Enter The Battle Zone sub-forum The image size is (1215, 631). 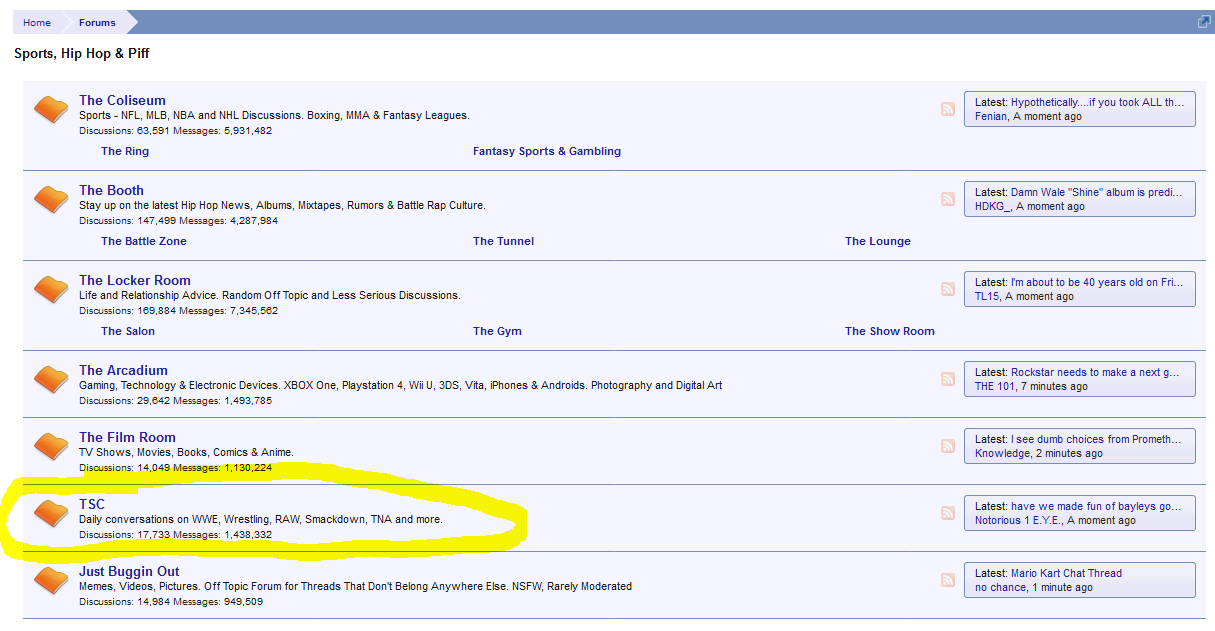[144, 241]
